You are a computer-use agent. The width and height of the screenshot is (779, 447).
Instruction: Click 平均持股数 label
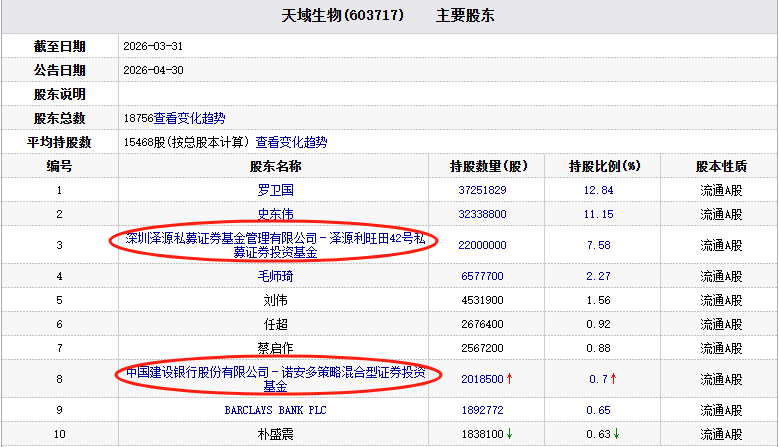tap(59, 143)
